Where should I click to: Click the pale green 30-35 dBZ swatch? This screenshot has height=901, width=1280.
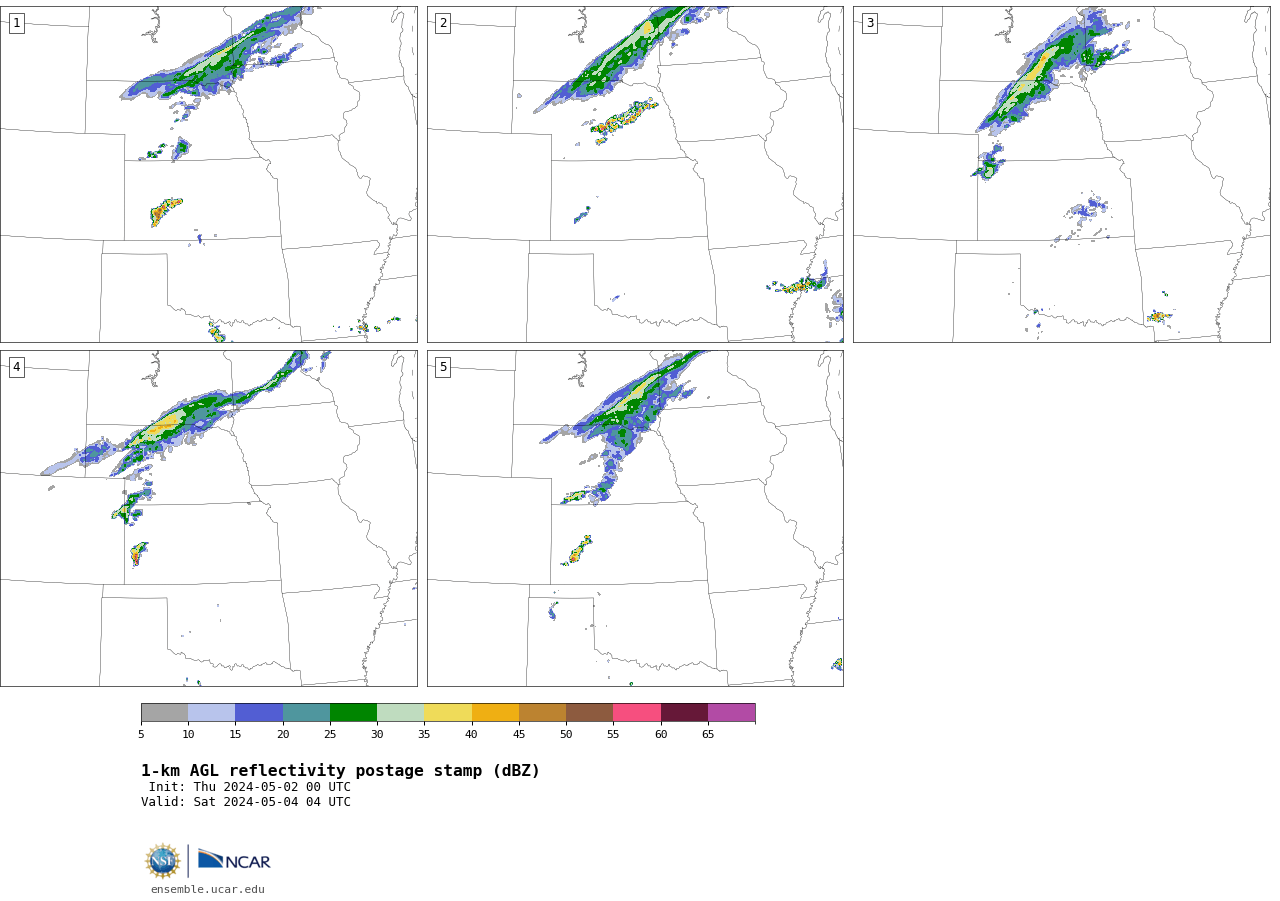[x=400, y=713]
